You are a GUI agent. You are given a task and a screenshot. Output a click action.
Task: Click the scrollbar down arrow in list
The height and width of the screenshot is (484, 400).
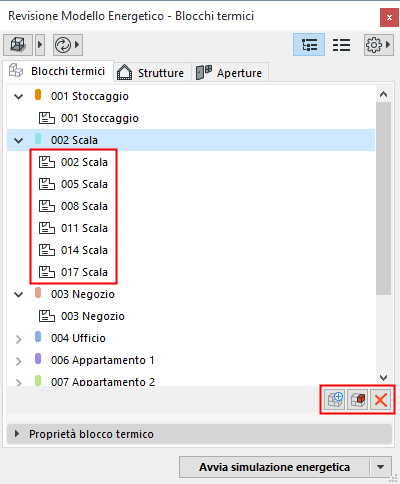click(383, 377)
